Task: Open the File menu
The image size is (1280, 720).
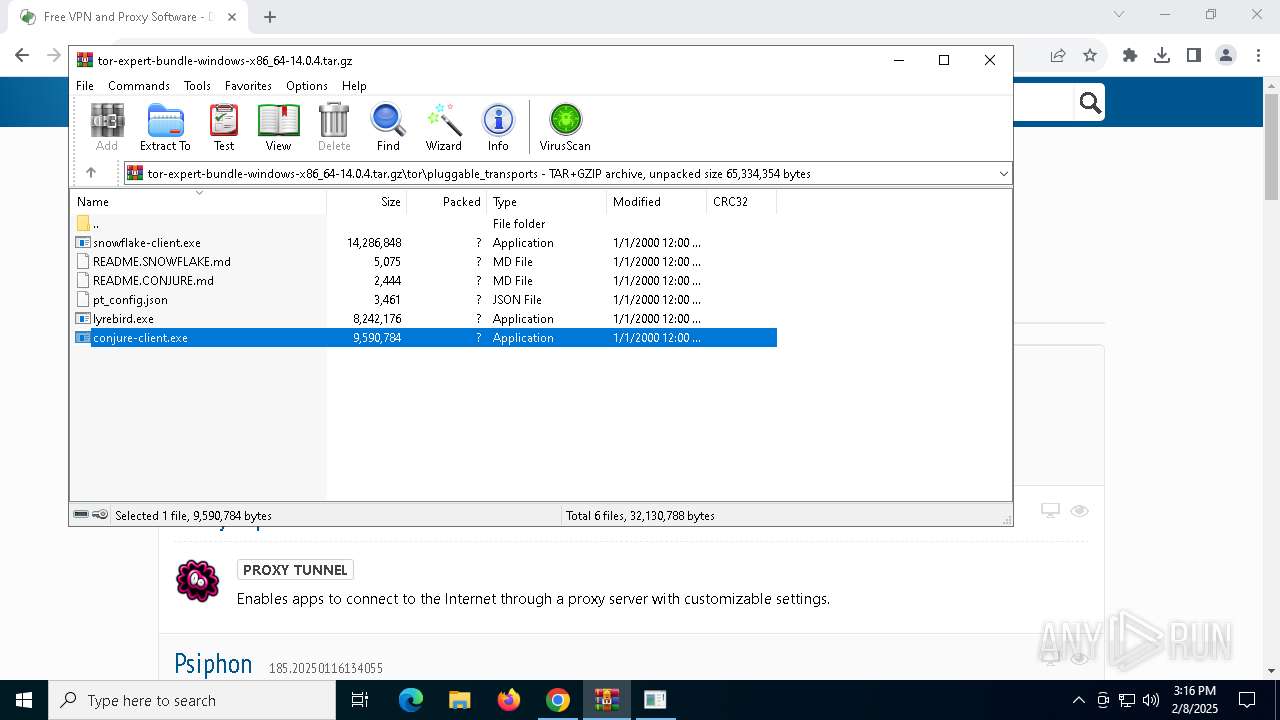Action: click(85, 86)
